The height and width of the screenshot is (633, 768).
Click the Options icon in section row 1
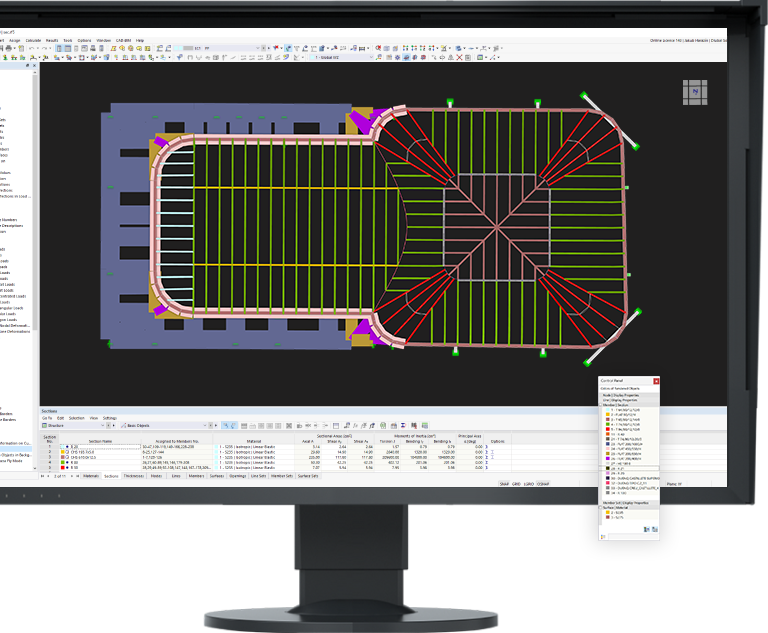tap(486, 447)
